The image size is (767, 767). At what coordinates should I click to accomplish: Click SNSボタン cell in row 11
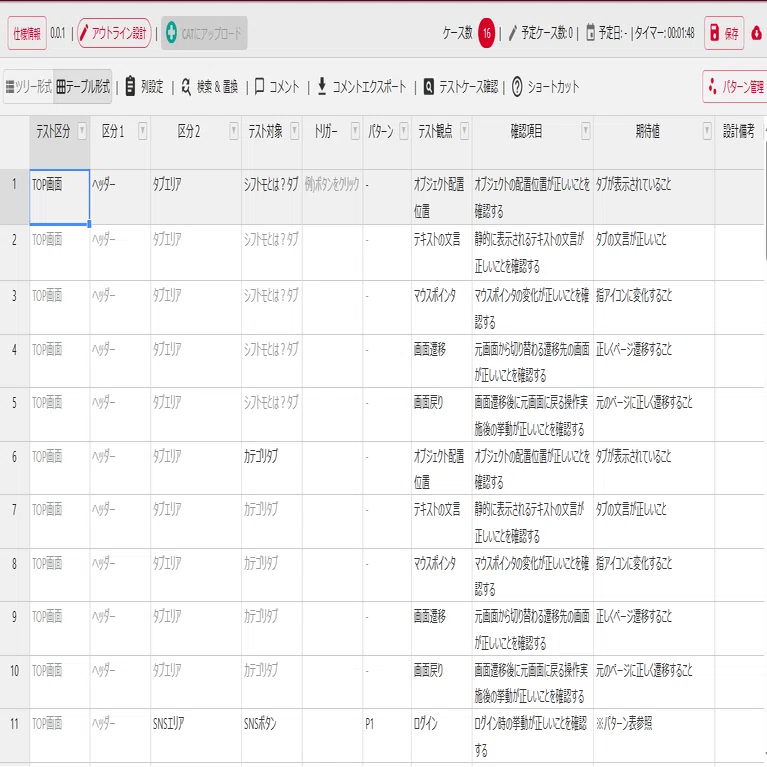point(271,736)
